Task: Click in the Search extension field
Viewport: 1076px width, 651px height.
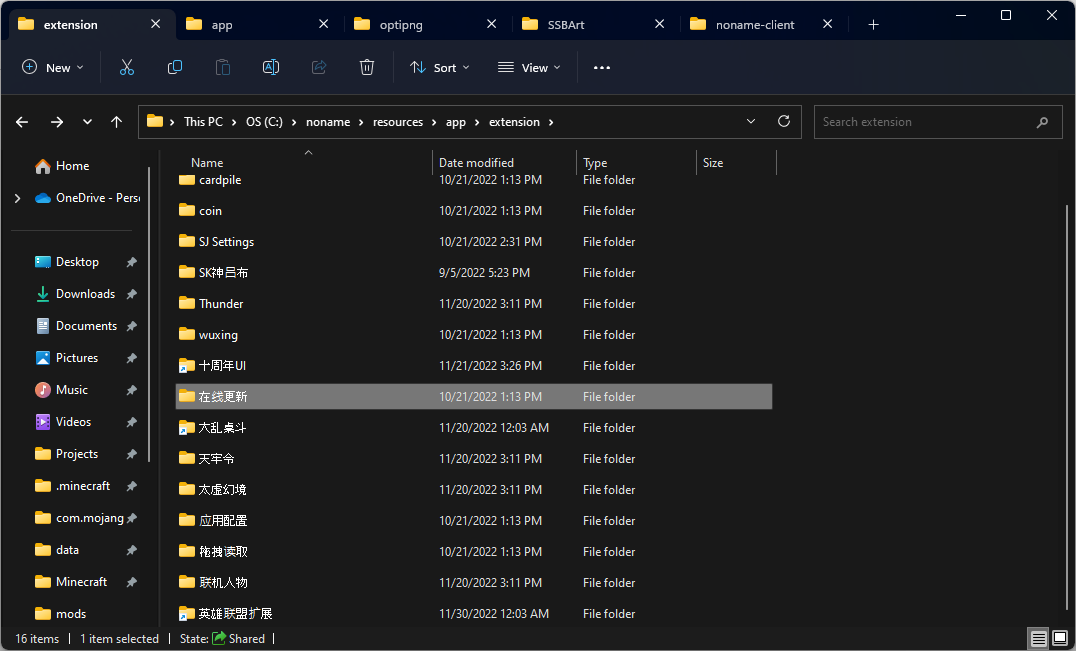Action: (925, 122)
